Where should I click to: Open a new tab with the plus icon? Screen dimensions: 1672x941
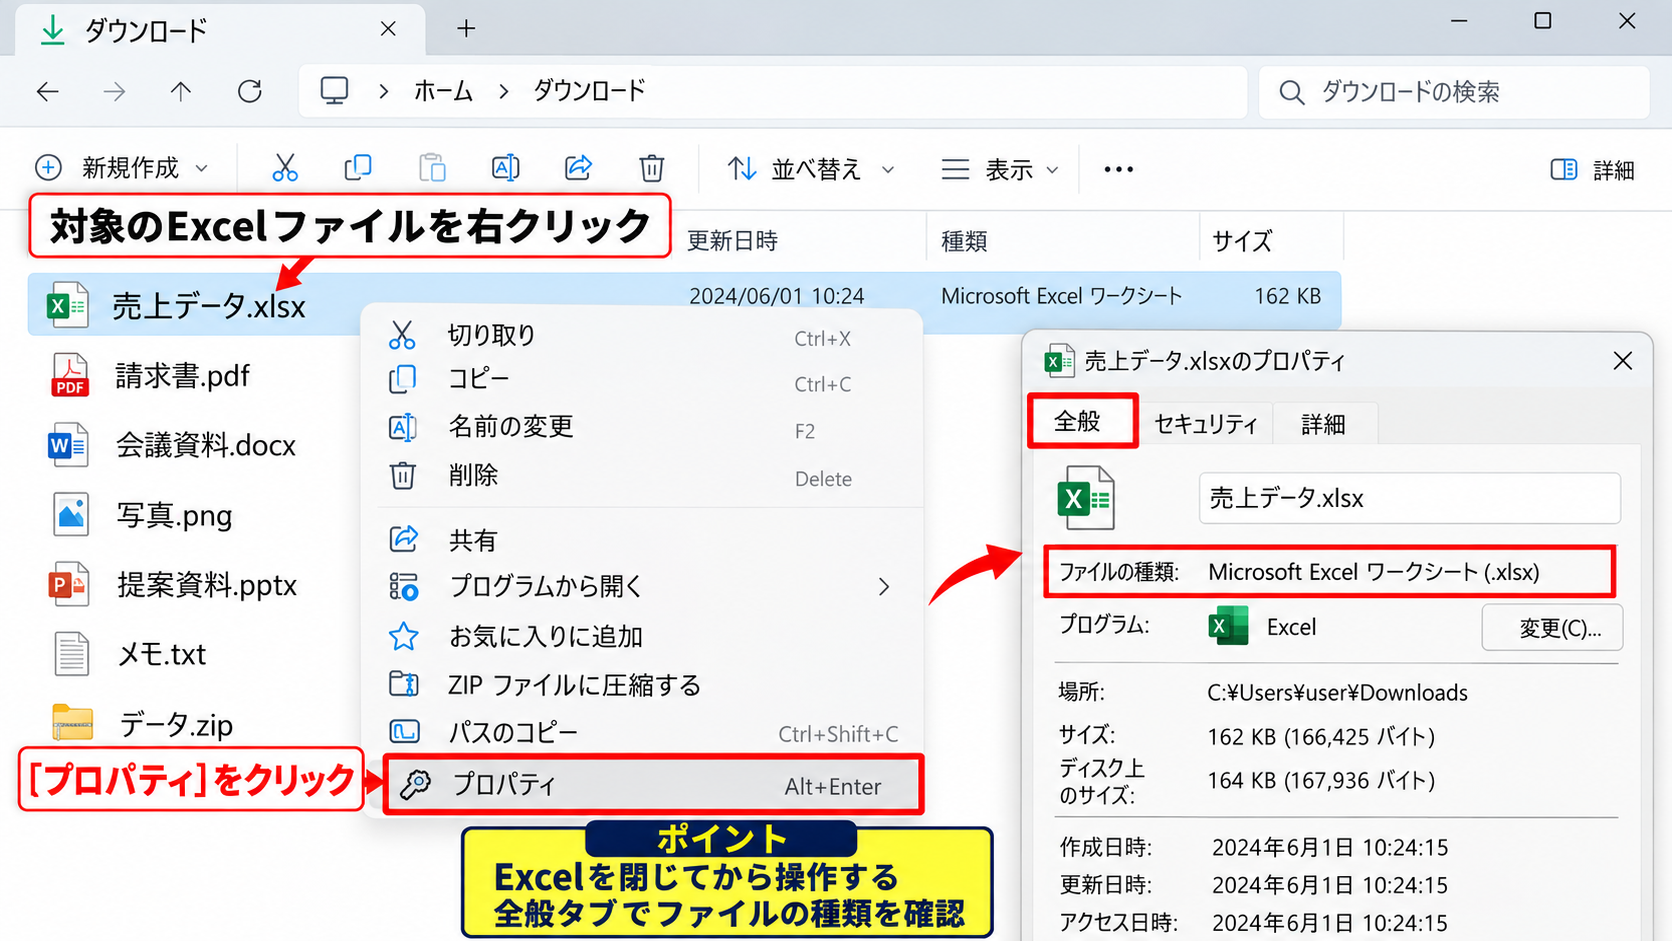(466, 29)
